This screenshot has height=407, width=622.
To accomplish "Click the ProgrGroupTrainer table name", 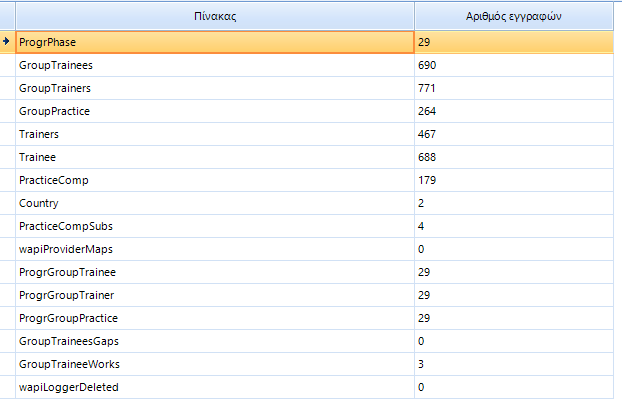I will click(x=67, y=295).
